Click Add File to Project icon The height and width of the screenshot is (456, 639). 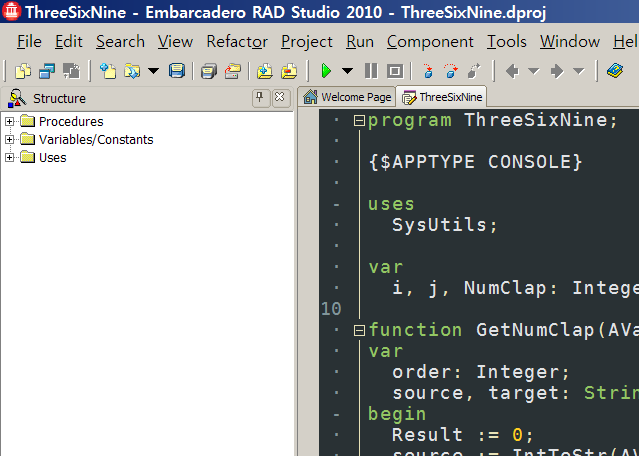[x=264, y=71]
